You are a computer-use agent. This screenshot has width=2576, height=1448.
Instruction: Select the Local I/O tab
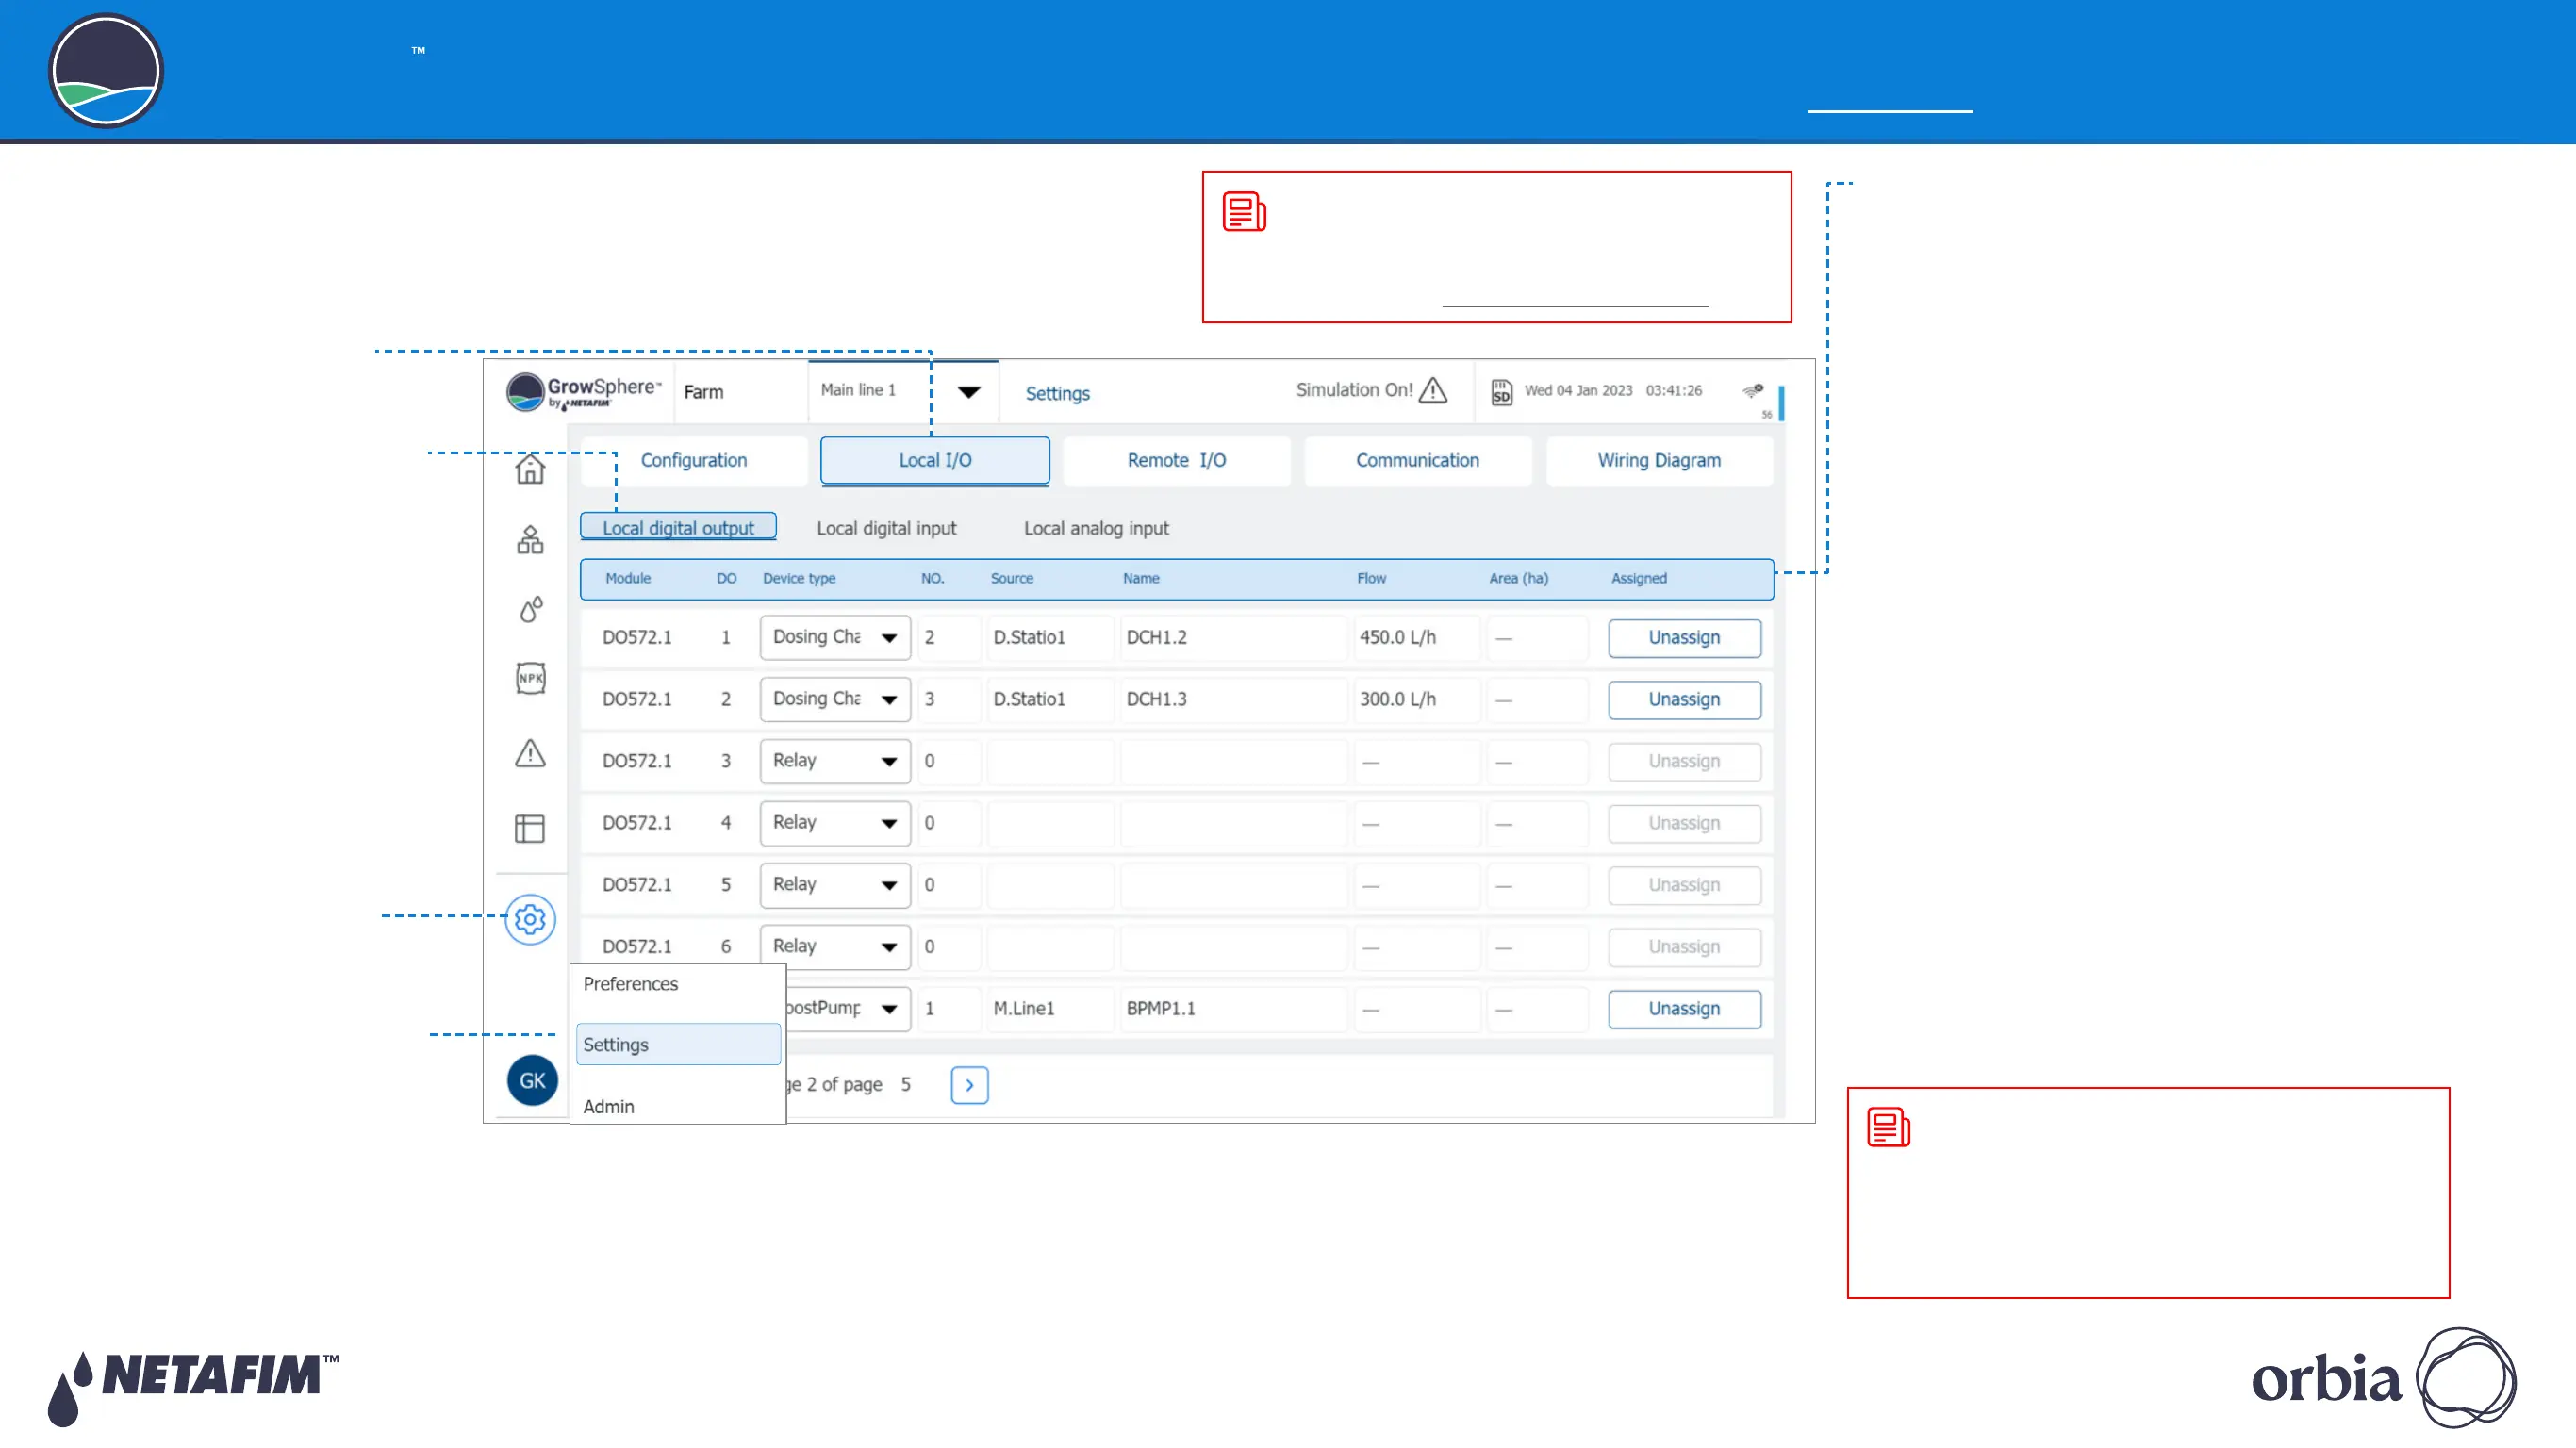935,461
